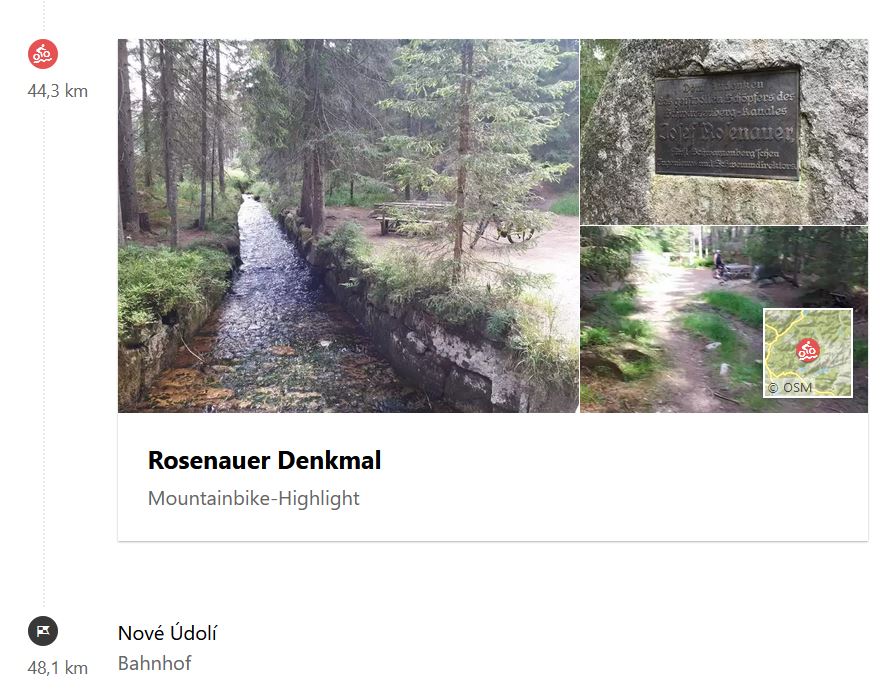Click the red mountain bike highlight icon
The image size is (894, 693).
43,54
